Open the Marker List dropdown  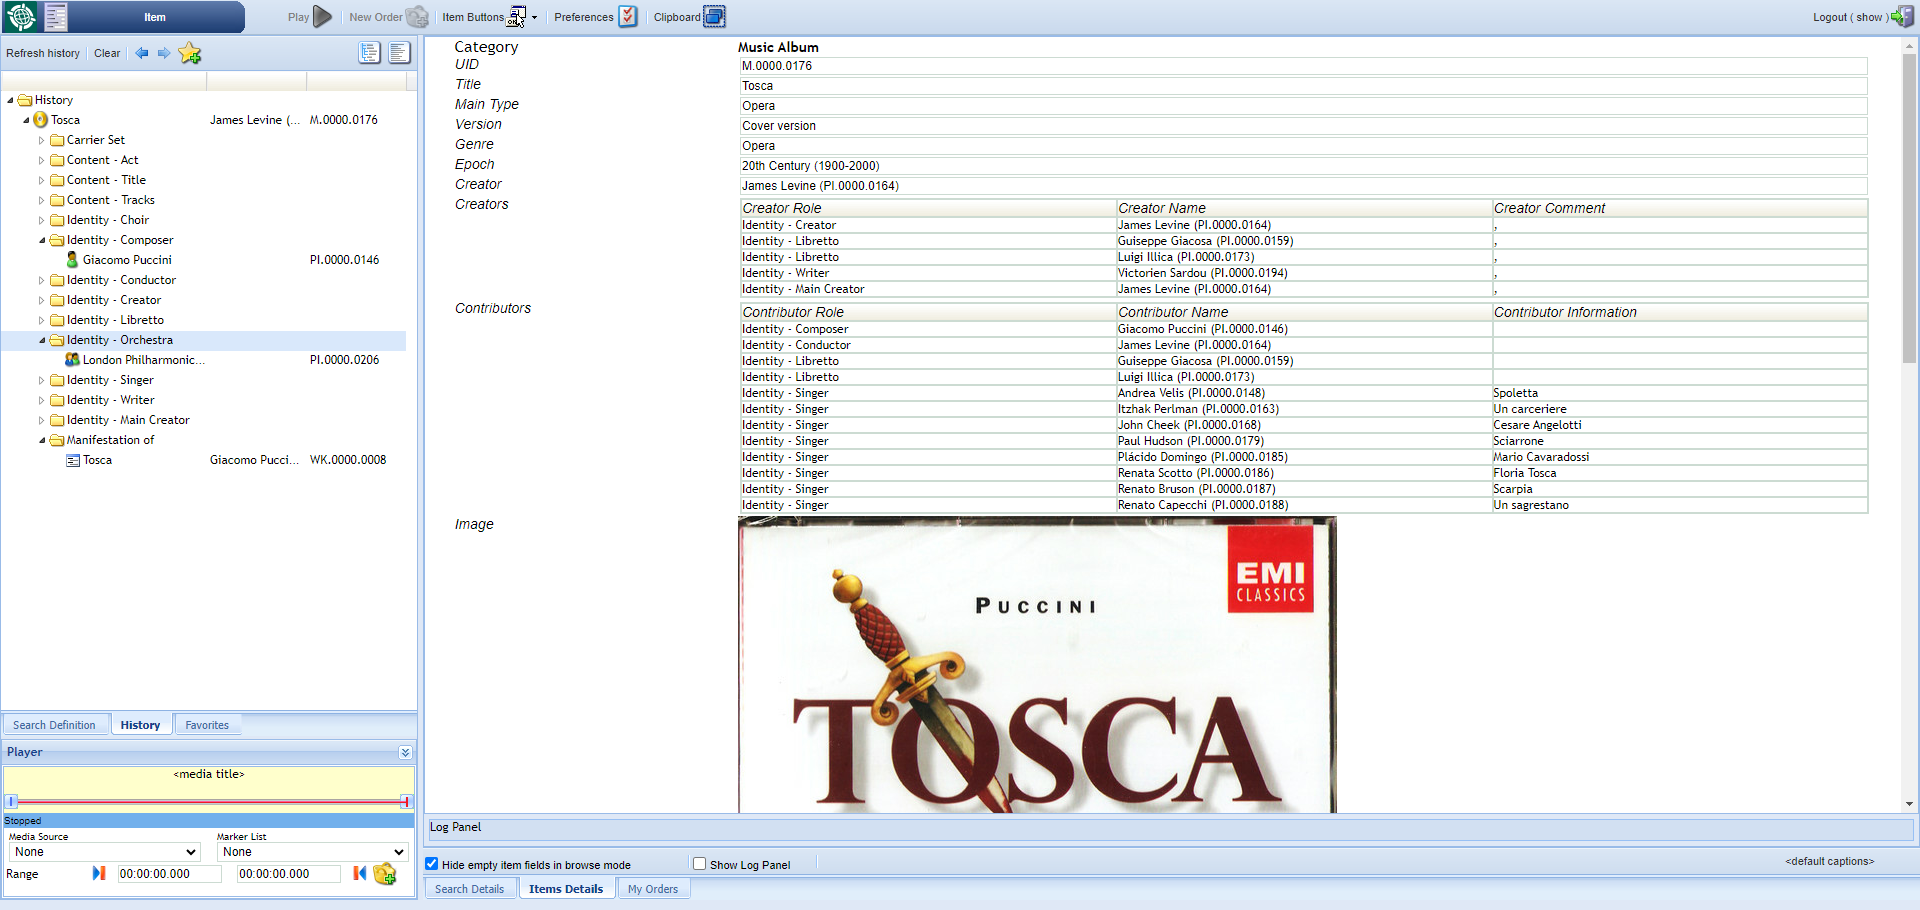coord(313,852)
